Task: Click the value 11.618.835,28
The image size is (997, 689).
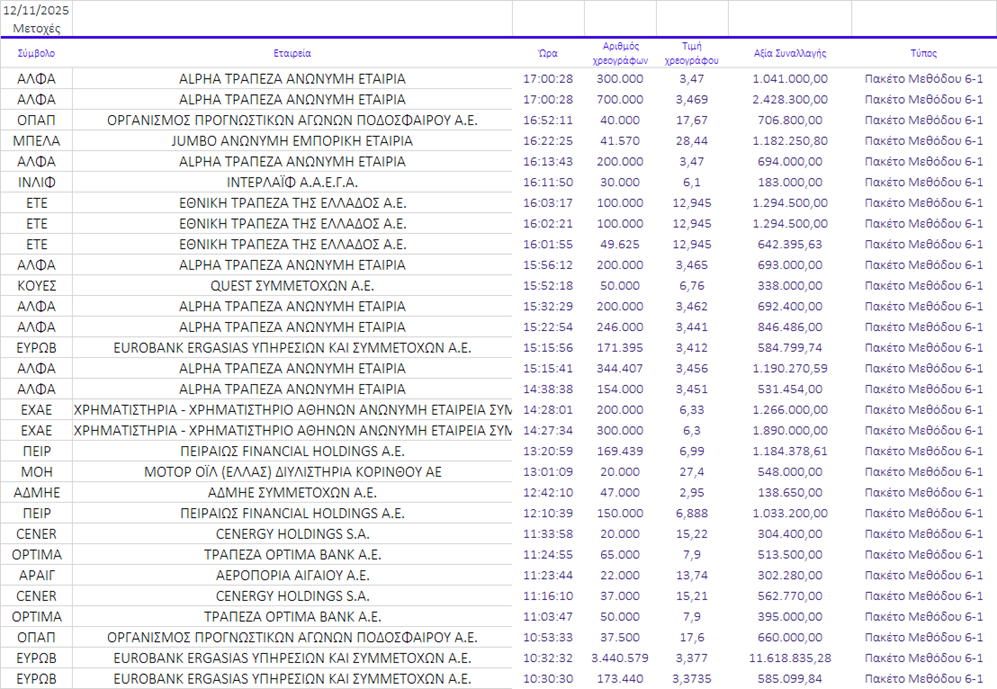Action: tap(790, 658)
